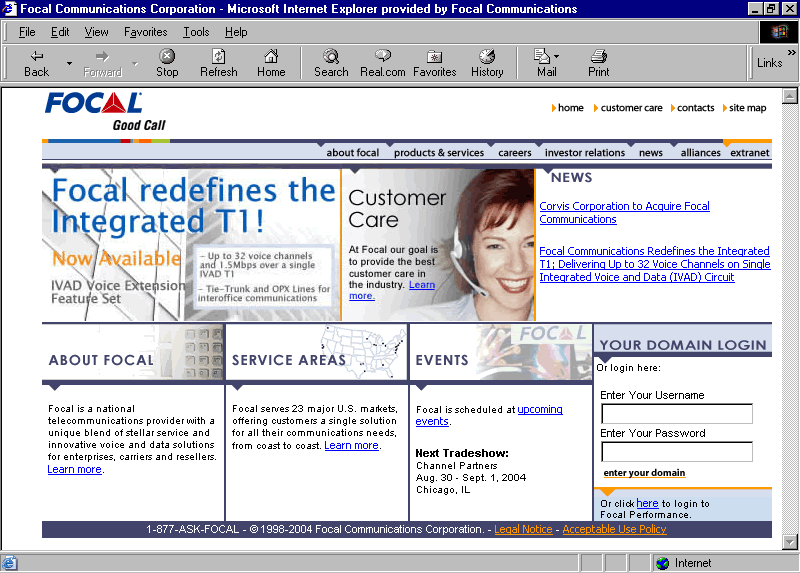Click the Back toolbar icon
This screenshot has width=800, height=573.
(37, 63)
